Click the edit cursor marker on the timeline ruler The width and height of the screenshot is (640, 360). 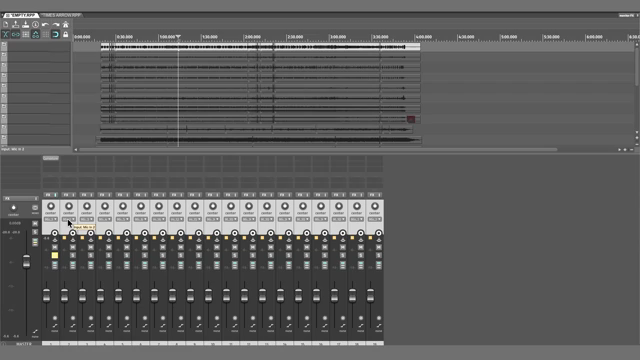[178, 37]
